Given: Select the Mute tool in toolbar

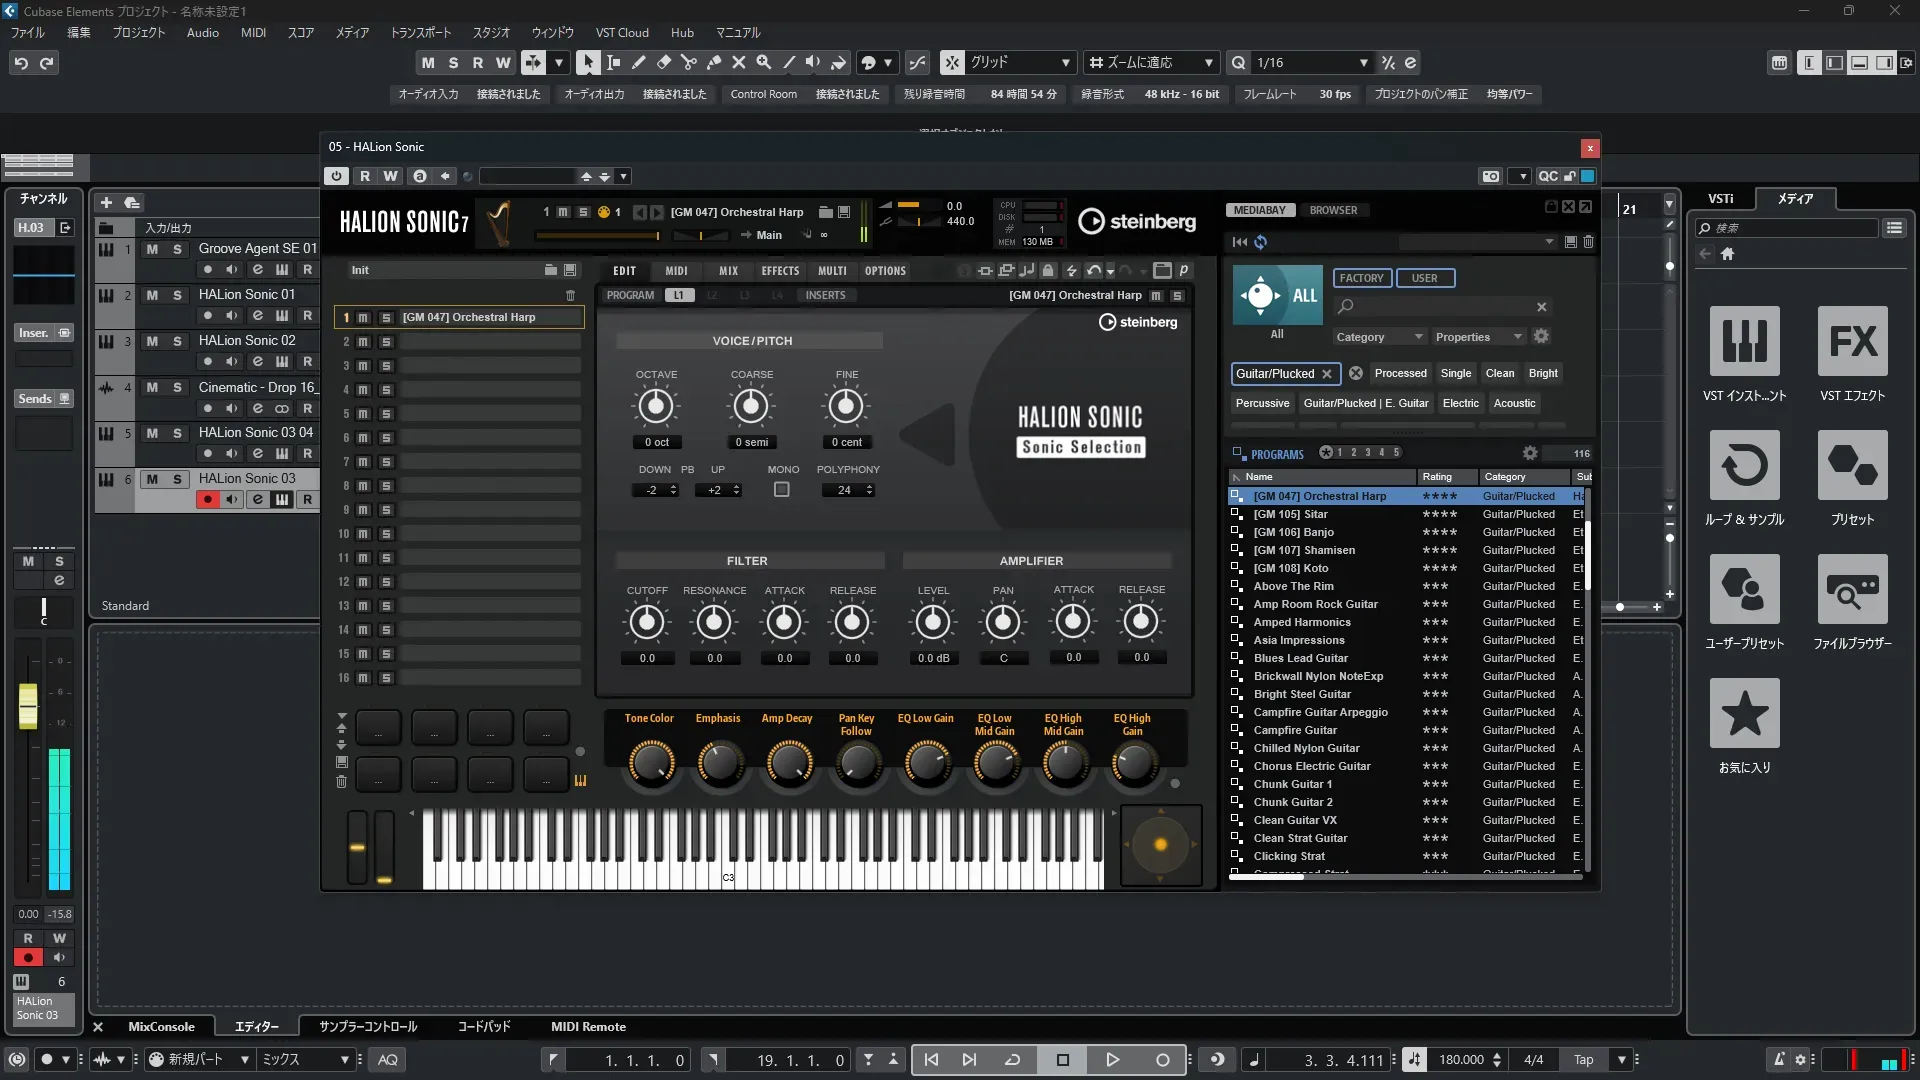Looking at the screenshot, I should point(739,62).
